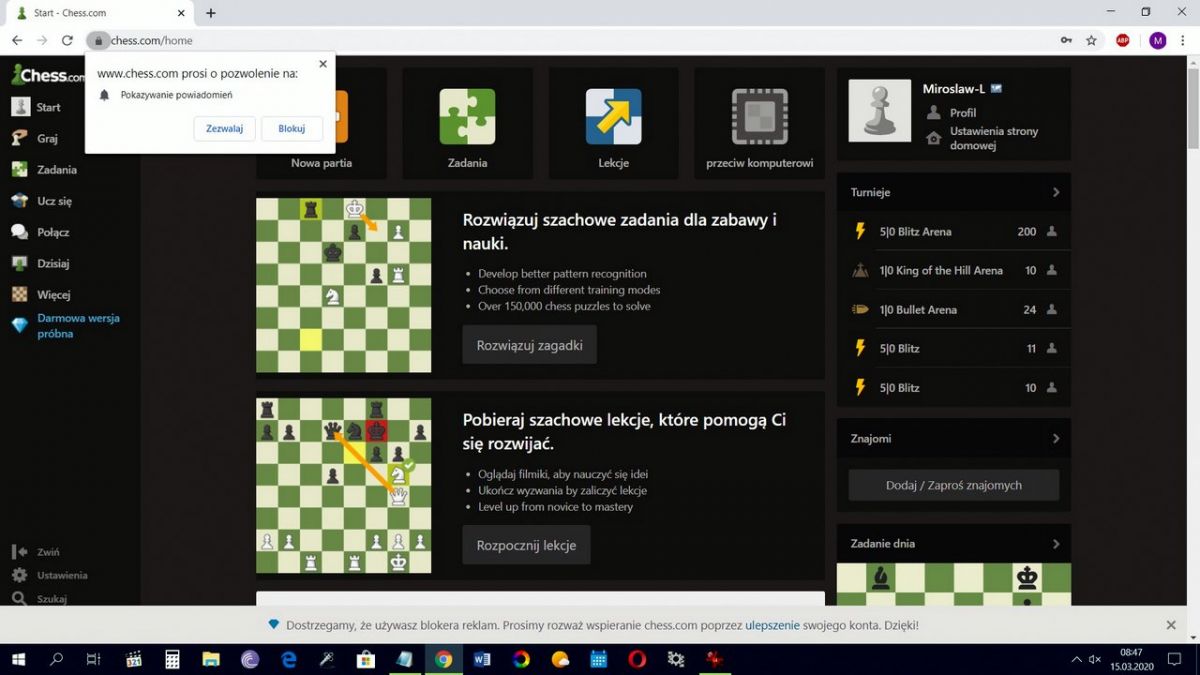Open the 1|0 King of the Hill Arena
The height and width of the screenshot is (675, 1200).
(954, 270)
